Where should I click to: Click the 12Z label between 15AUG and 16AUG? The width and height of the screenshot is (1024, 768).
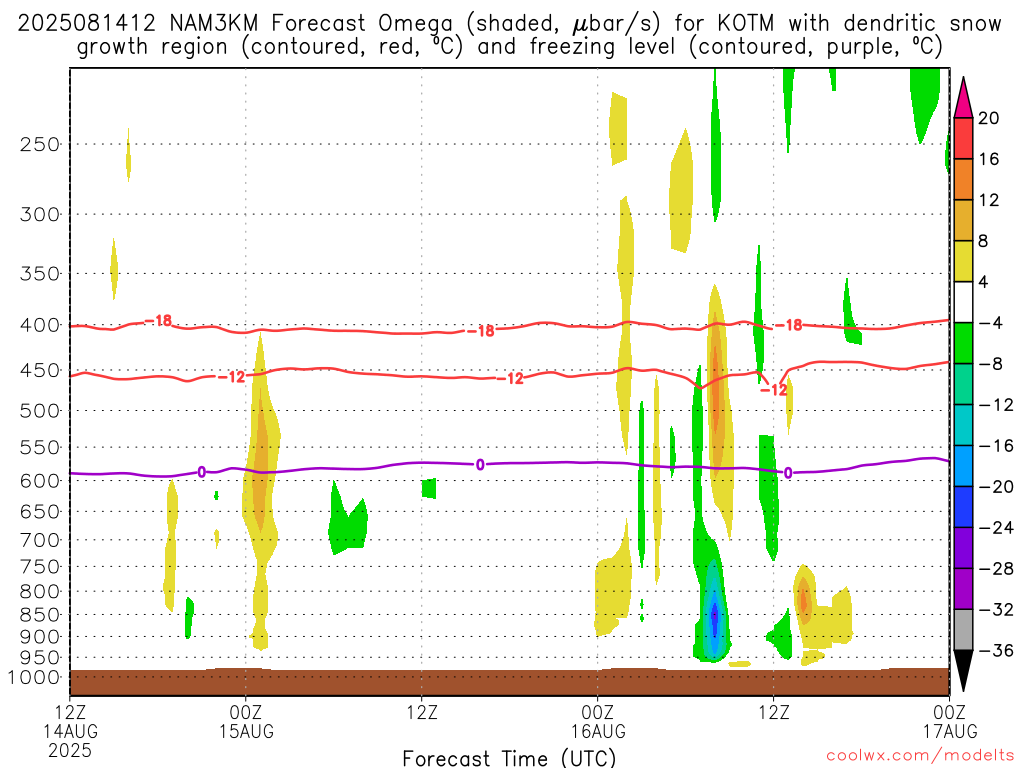(422, 712)
